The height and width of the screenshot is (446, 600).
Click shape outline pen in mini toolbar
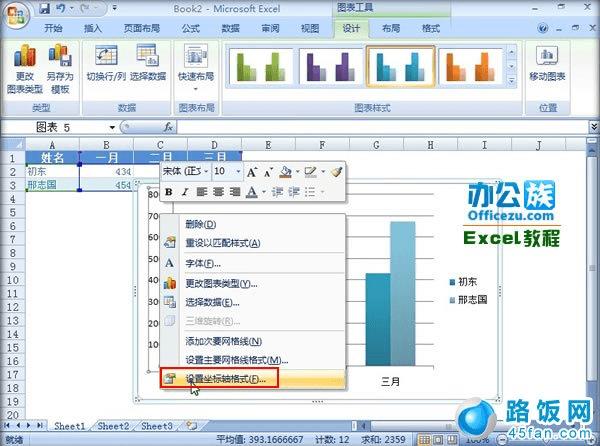pyautogui.click(x=310, y=172)
